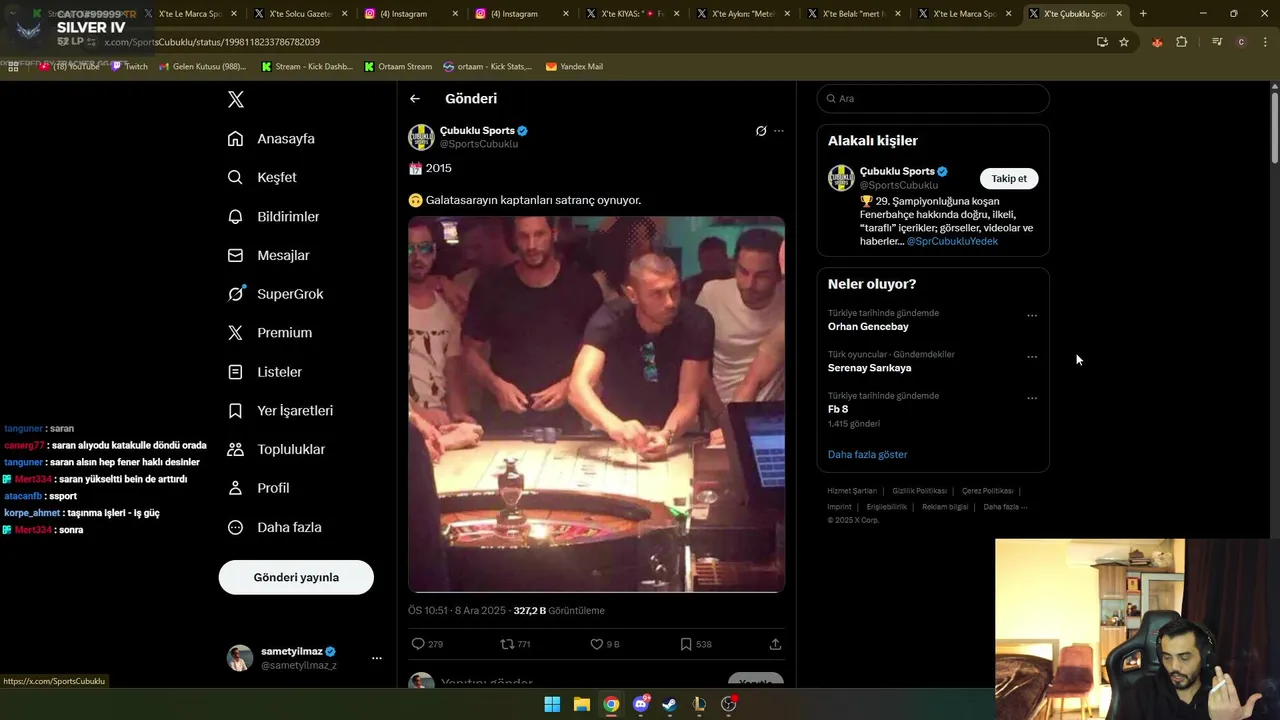Click the Grok icon on the post header
Viewport: 1280px width, 720px height.
(x=761, y=131)
